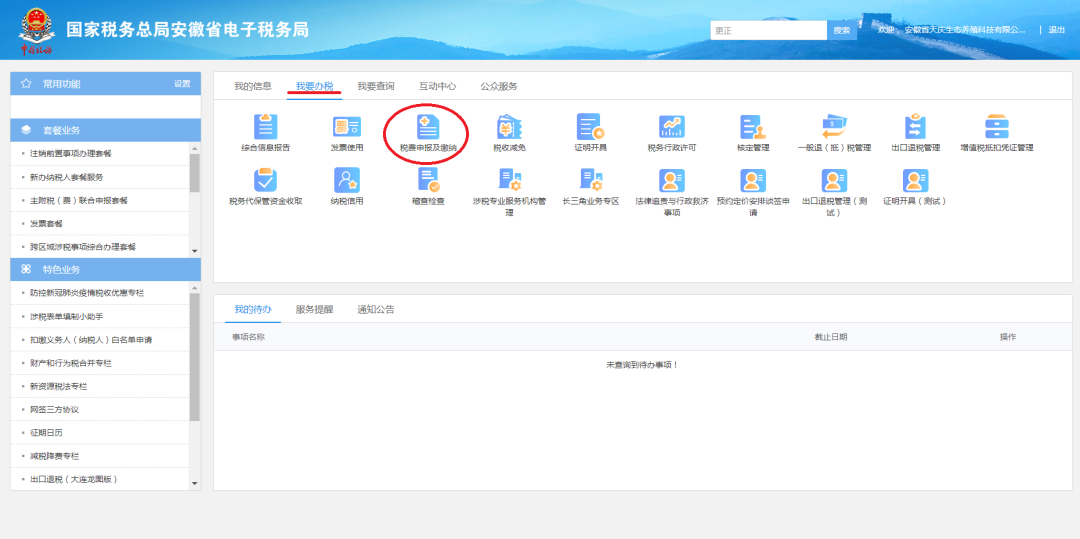Click the 截止日期 column header
The height and width of the screenshot is (539, 1080).
pyautogui.click(x=831, y=337)
